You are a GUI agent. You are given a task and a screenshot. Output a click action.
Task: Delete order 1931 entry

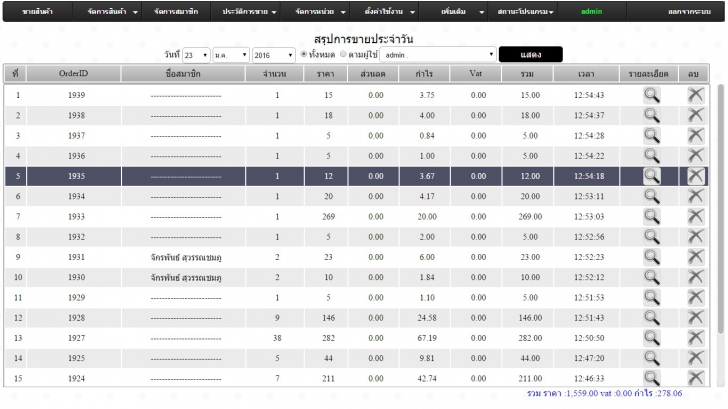[x=696, y=257]
